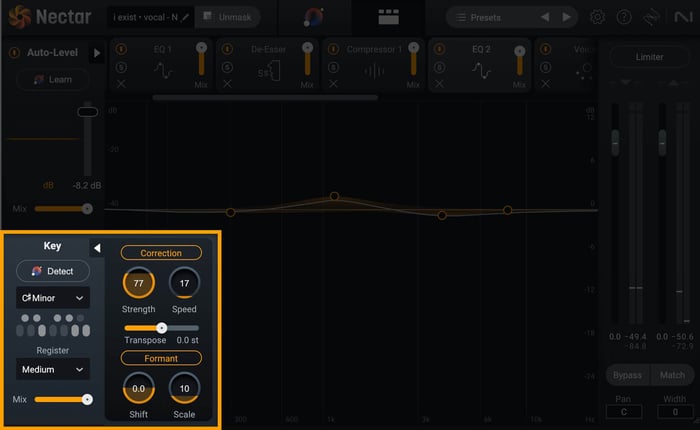Click the Key panel Mix slider handle
The image size is (700, 430).
pyautogui.click(x=88, y=399)
